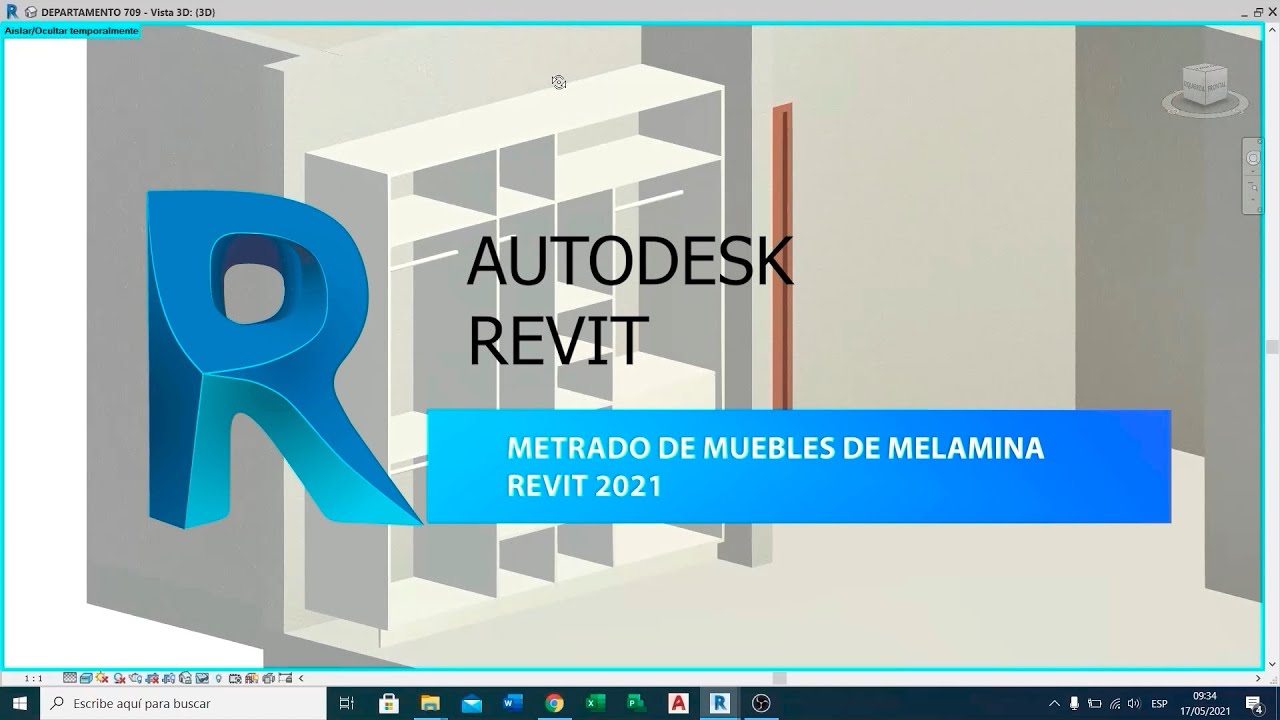The image size is (1280, 720).
Task: Click the microphone tray icon
Action: click(x=1074, y=704)
